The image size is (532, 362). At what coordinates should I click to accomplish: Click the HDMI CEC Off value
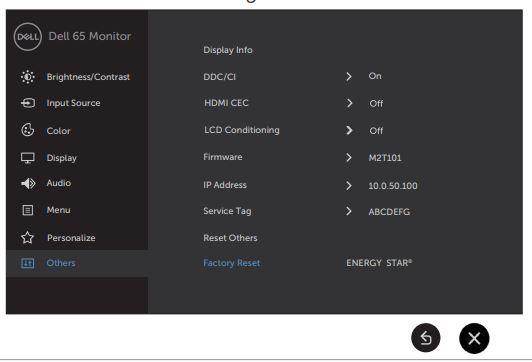click(x=376, y=103)
